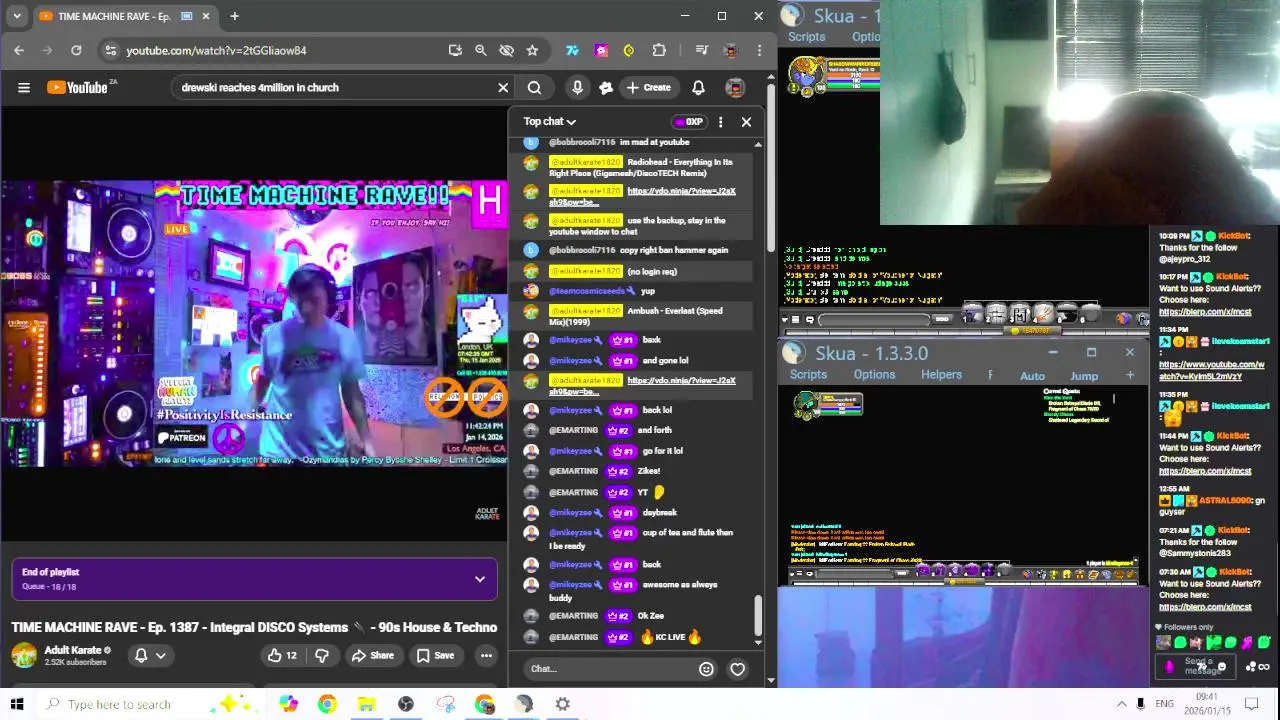Open Adult Karate channel avatar
1280x720 pixels.
[24, 655]
